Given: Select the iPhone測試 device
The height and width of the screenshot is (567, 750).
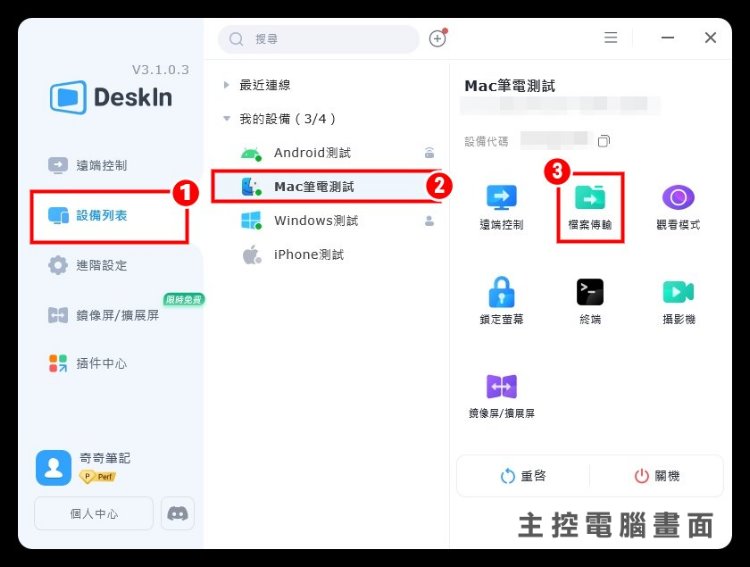Looking at the screenshot, I should [x=326, y=255].
